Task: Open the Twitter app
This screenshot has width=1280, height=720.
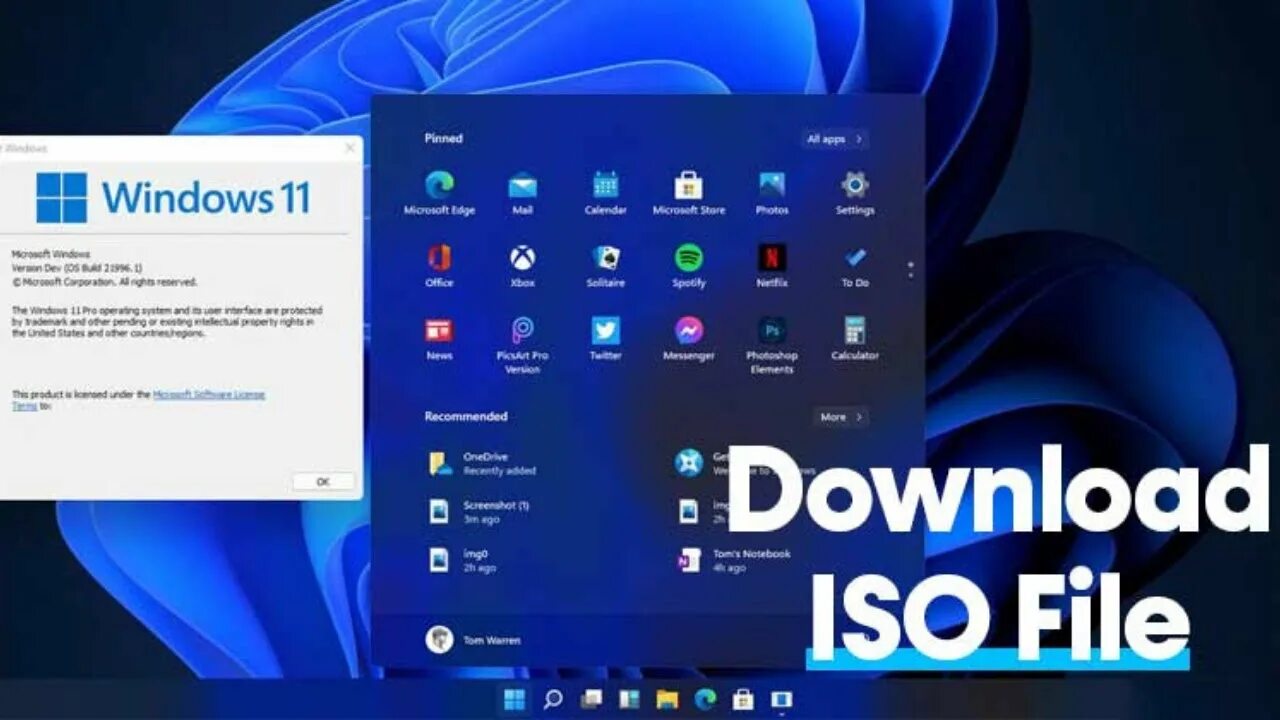Action: (x=605, y=339)
